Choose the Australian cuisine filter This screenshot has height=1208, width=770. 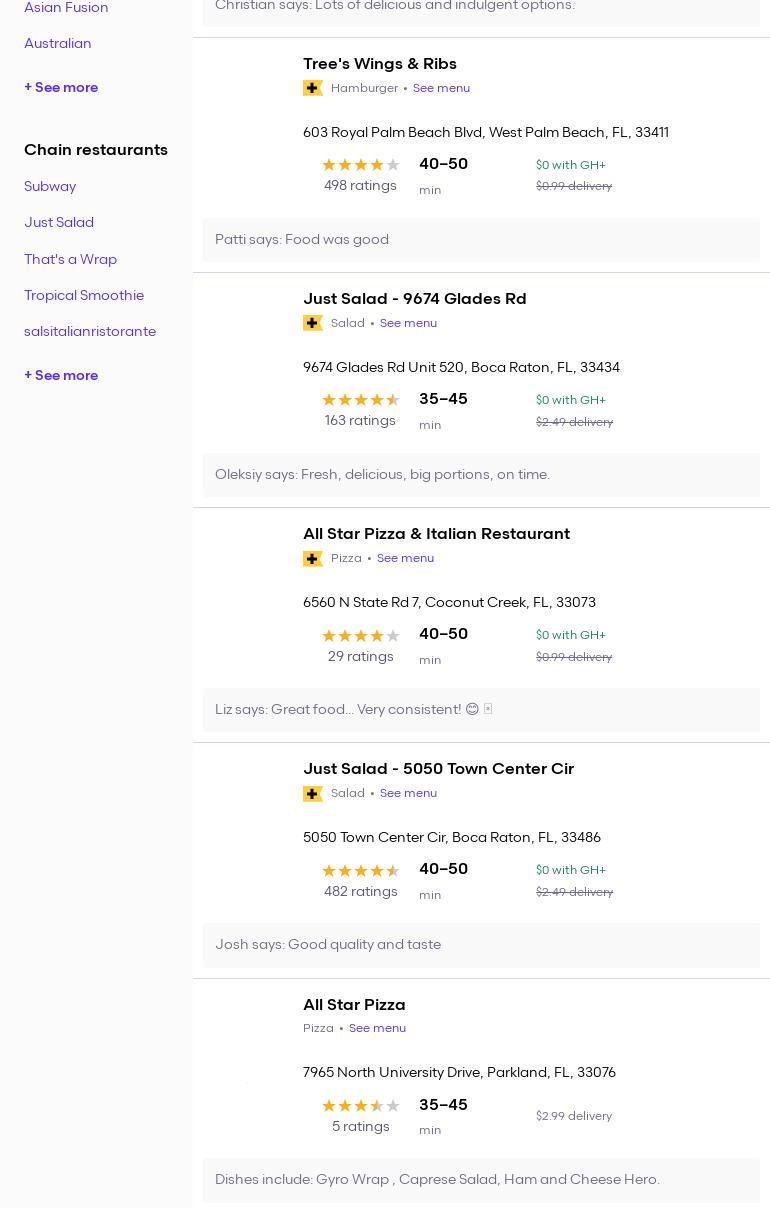(x=58, y=43)
